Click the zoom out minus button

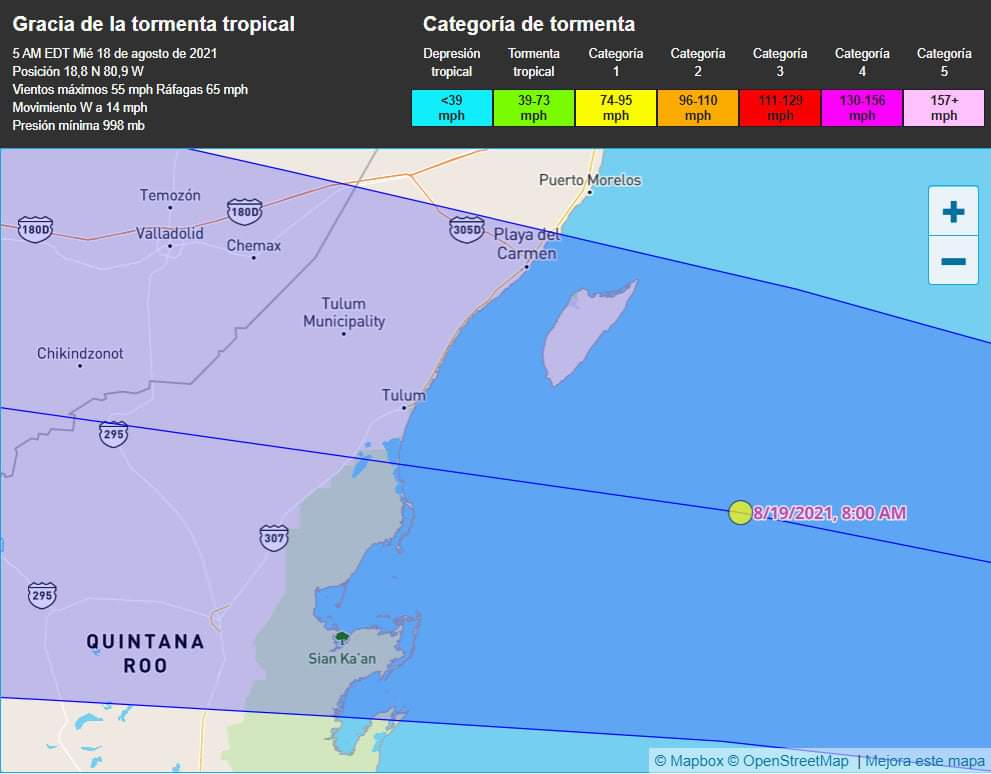click(x=953, y=261)
